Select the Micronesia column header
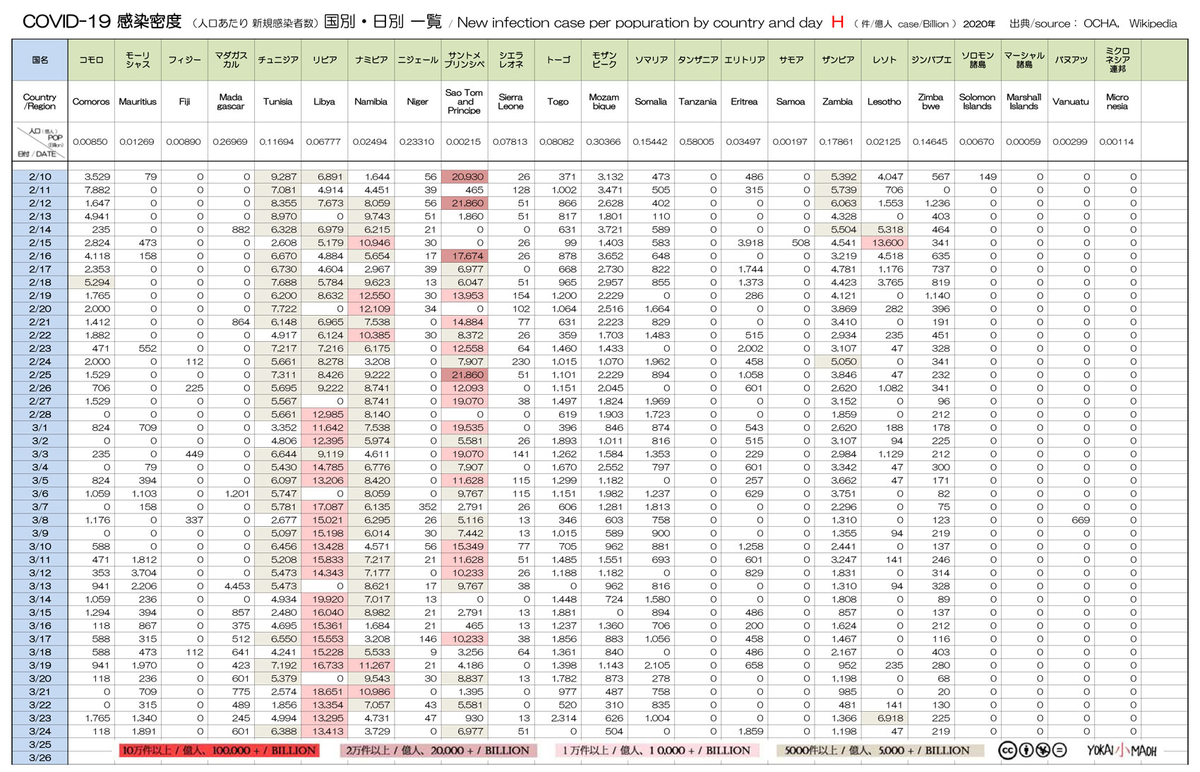The height and width of the screenshot is (772, 1200). pos(1117,102)
